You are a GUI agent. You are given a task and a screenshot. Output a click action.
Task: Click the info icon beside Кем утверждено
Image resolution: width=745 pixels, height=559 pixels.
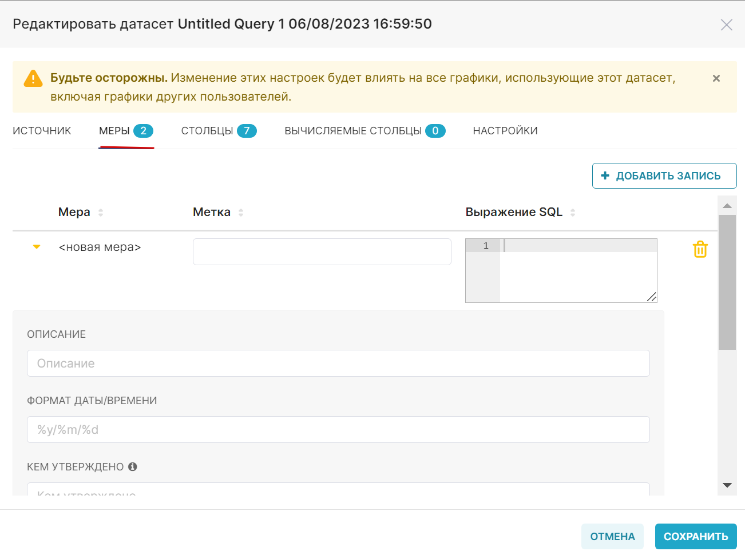pos(133,467)
